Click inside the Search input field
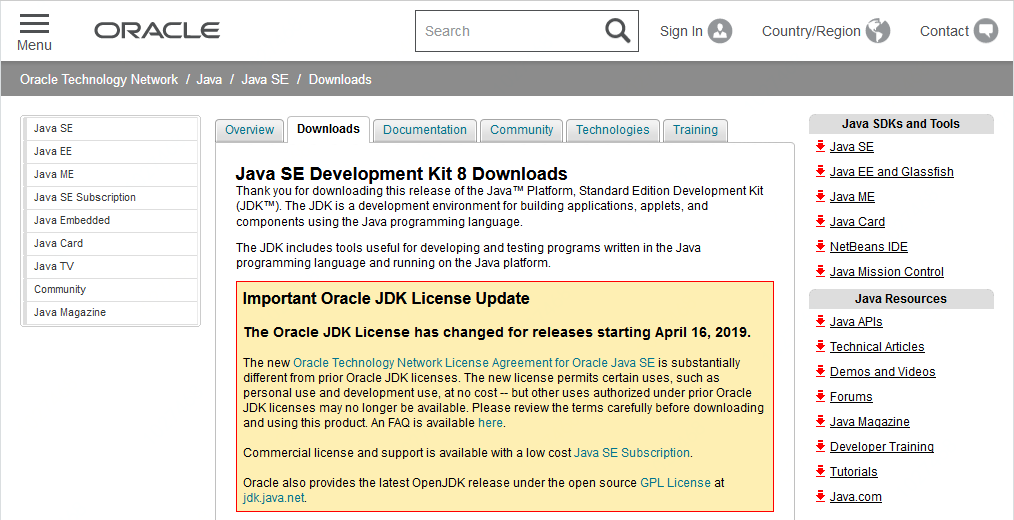 [x=511, y=31]
